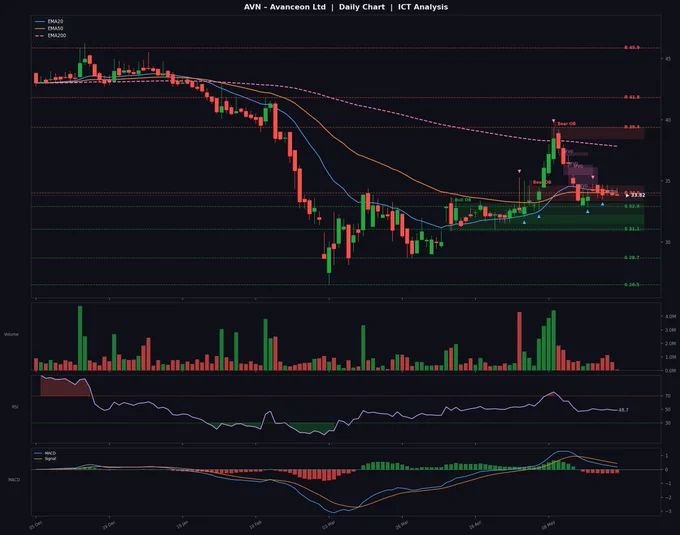Click the R 45.9 resistance label
This screenshot has width=680, height=535.
pos(632,48)
